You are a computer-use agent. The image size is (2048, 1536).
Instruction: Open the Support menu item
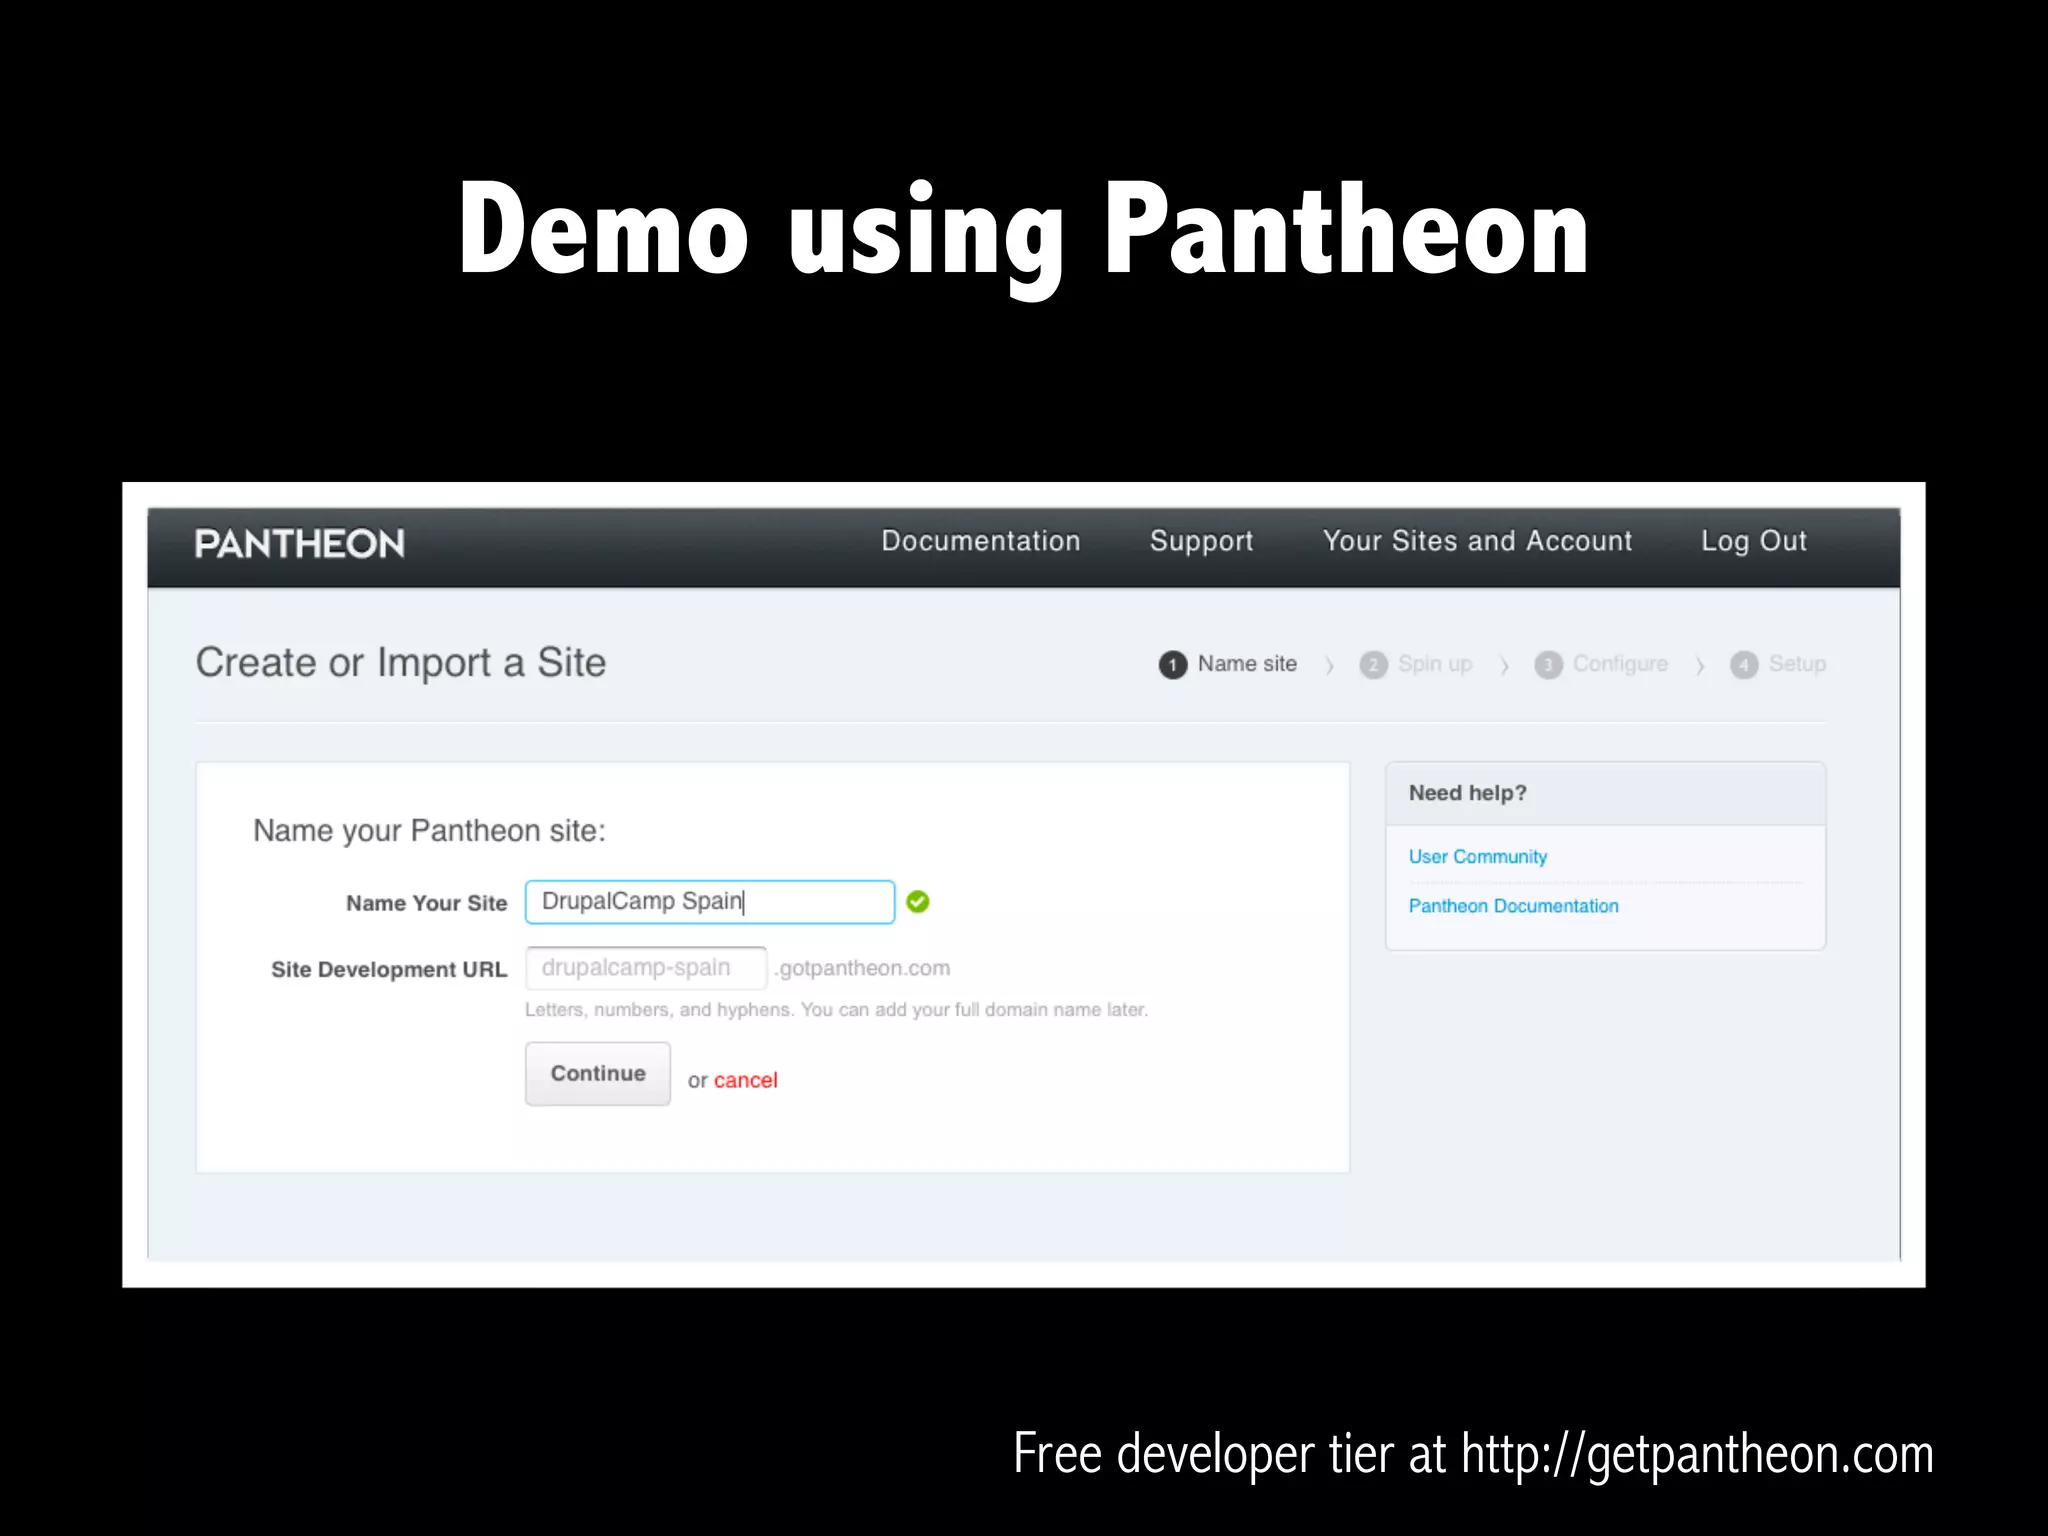[x=1201, y=542]
